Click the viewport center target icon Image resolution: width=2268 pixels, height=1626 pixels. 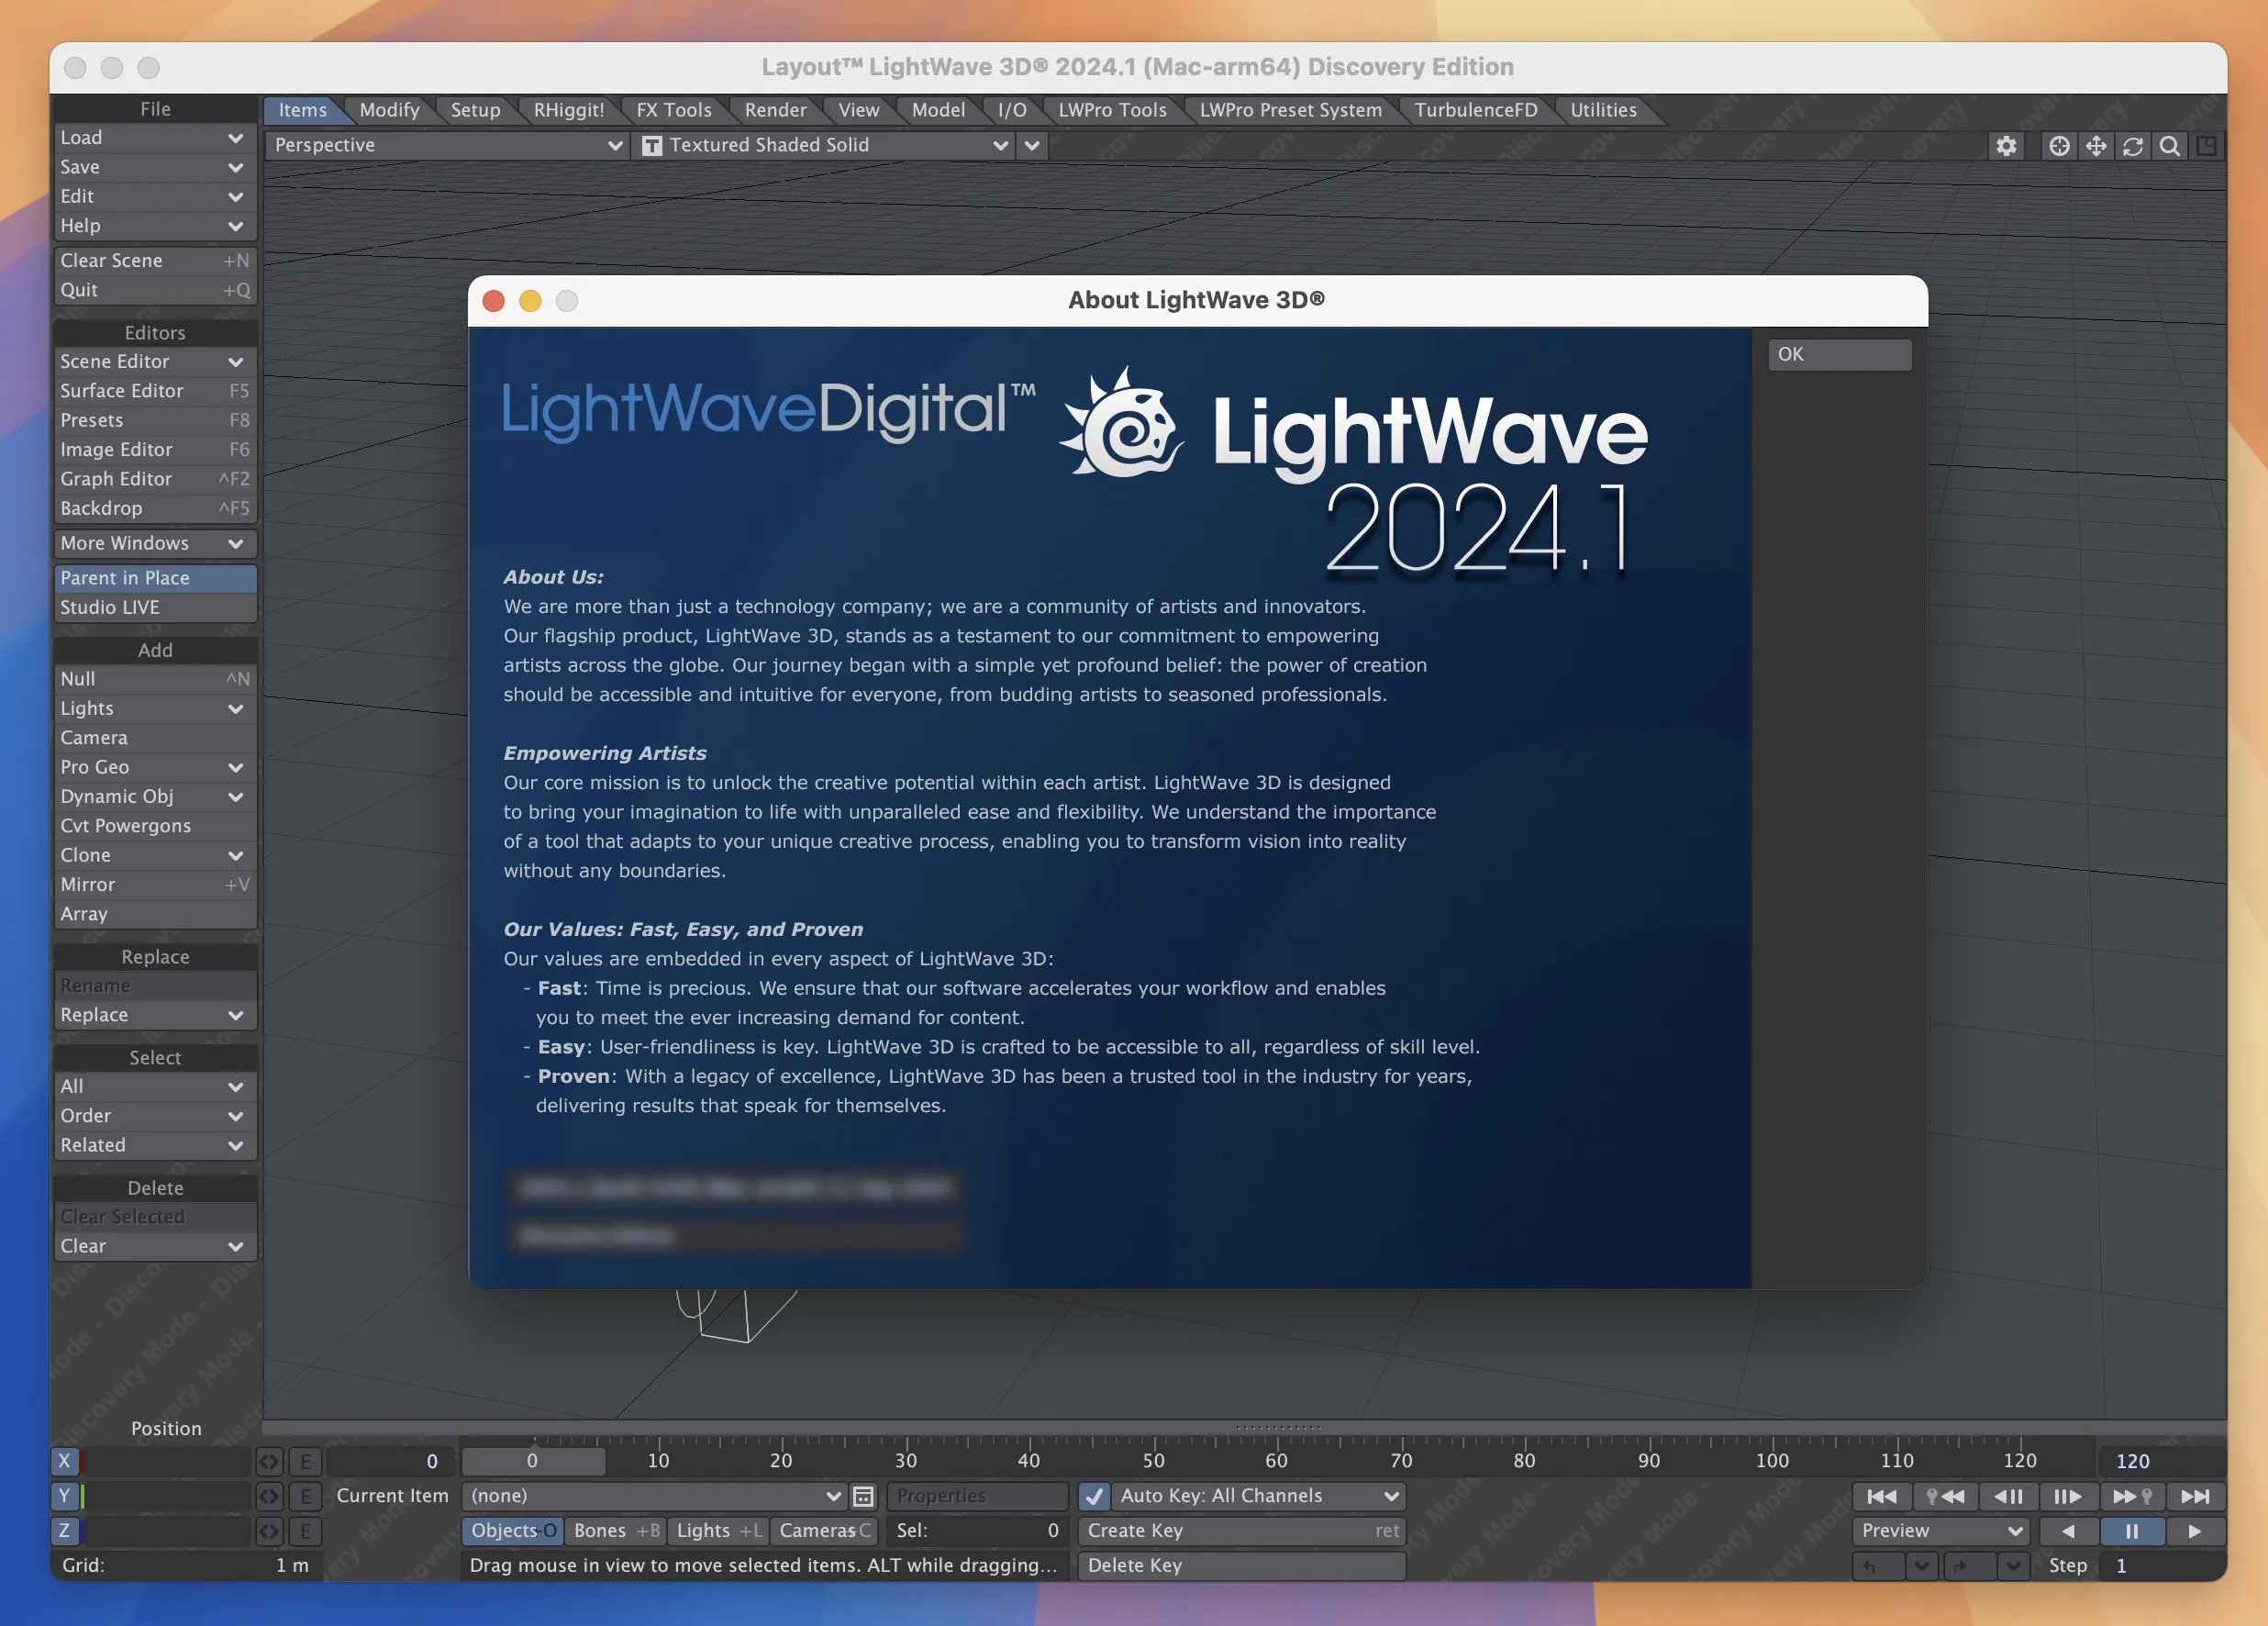tap(2059, 146)
